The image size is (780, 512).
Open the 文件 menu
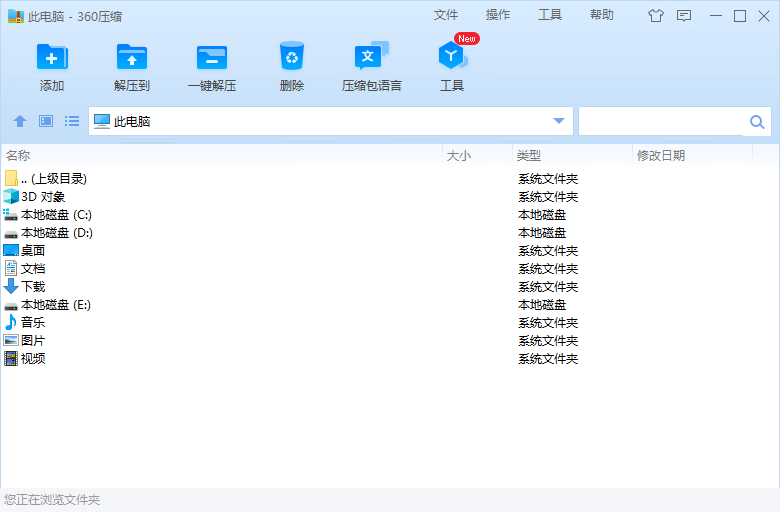pos(446,15)
